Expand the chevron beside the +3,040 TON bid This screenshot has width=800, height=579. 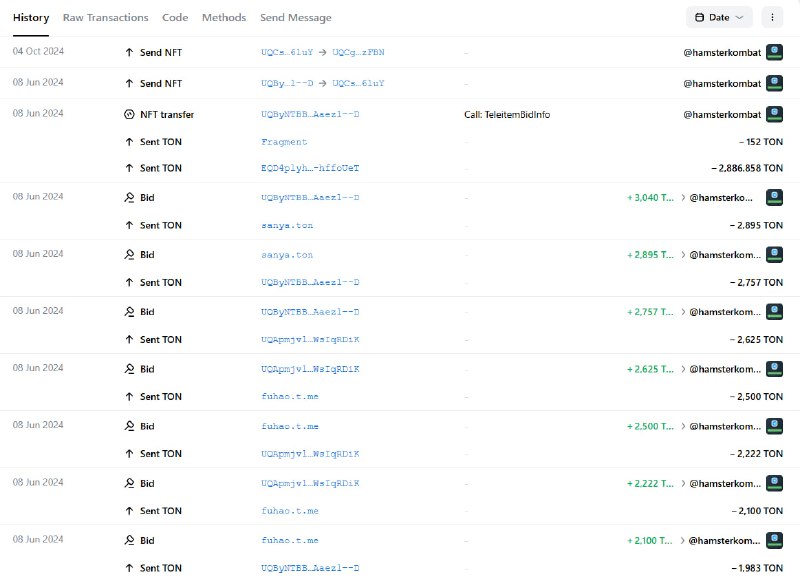click(683, 198)
